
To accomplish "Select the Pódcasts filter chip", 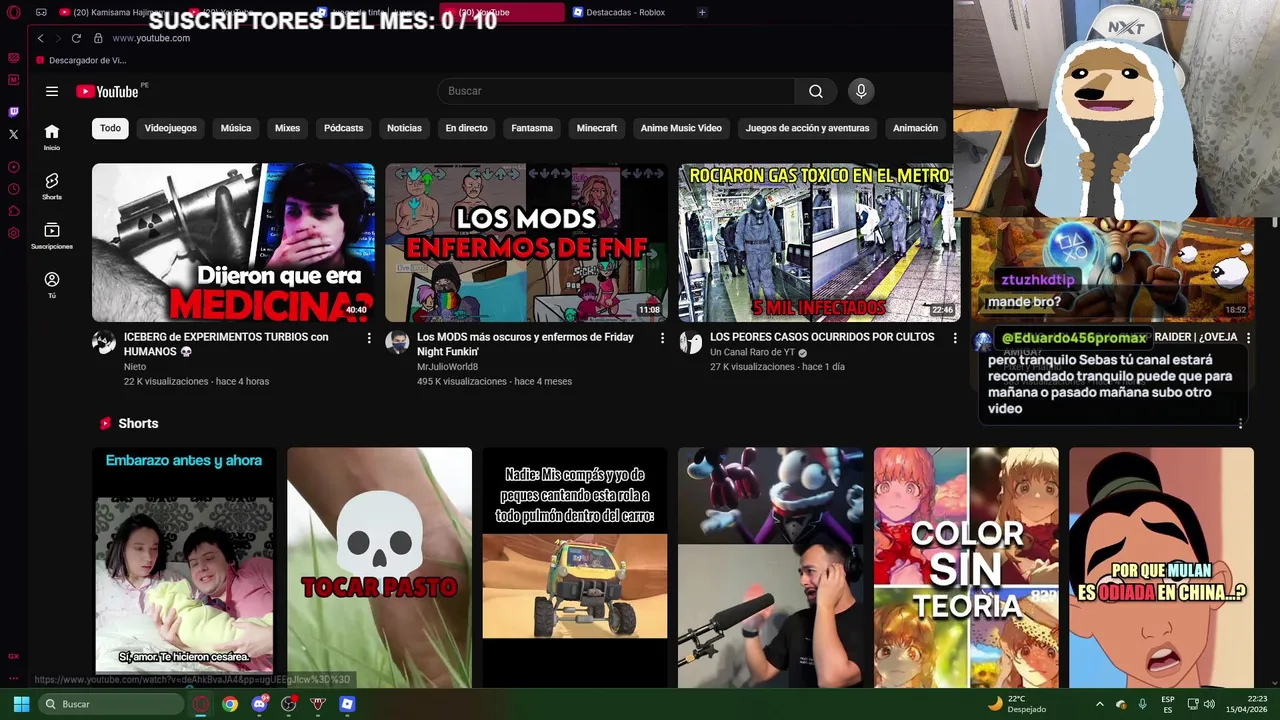I will pyautogui.click(x=343, y=128).
